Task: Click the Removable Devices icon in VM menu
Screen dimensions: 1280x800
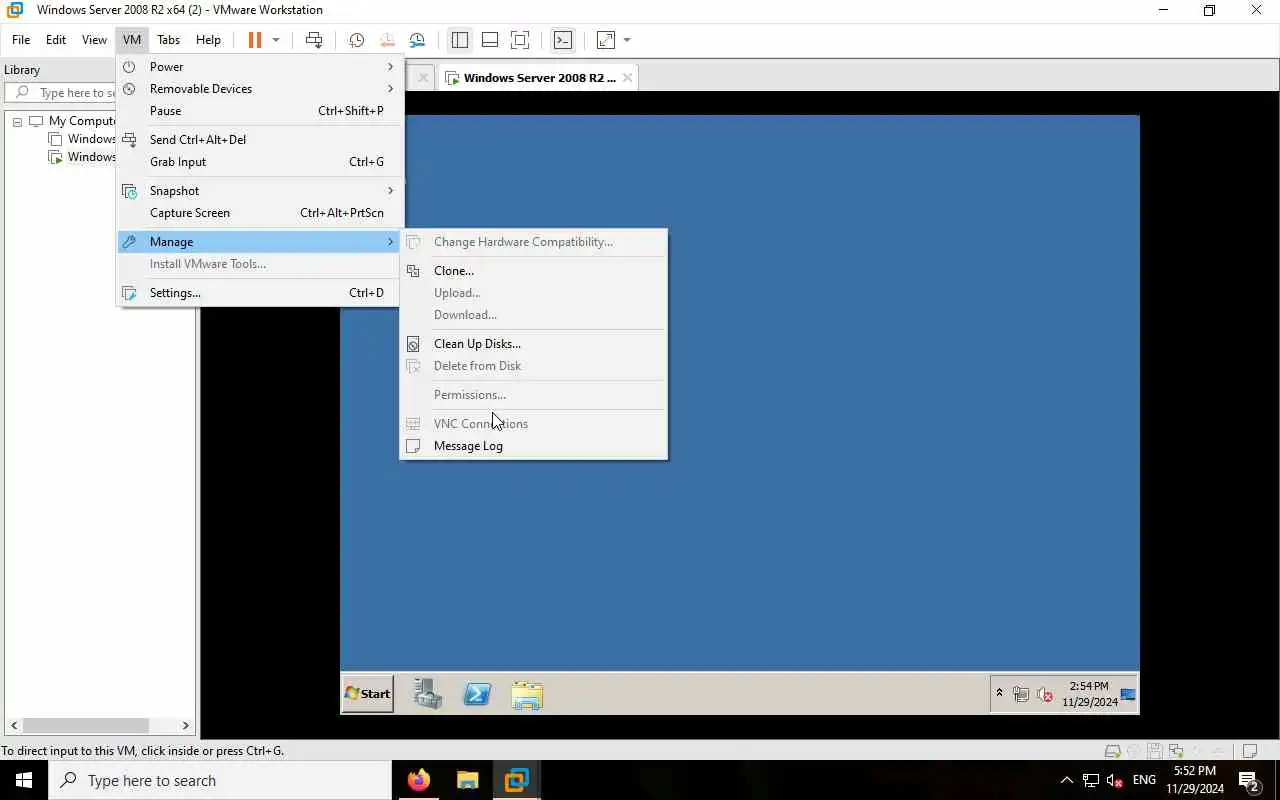Action: pyautogui.click(x=129, y=89)
